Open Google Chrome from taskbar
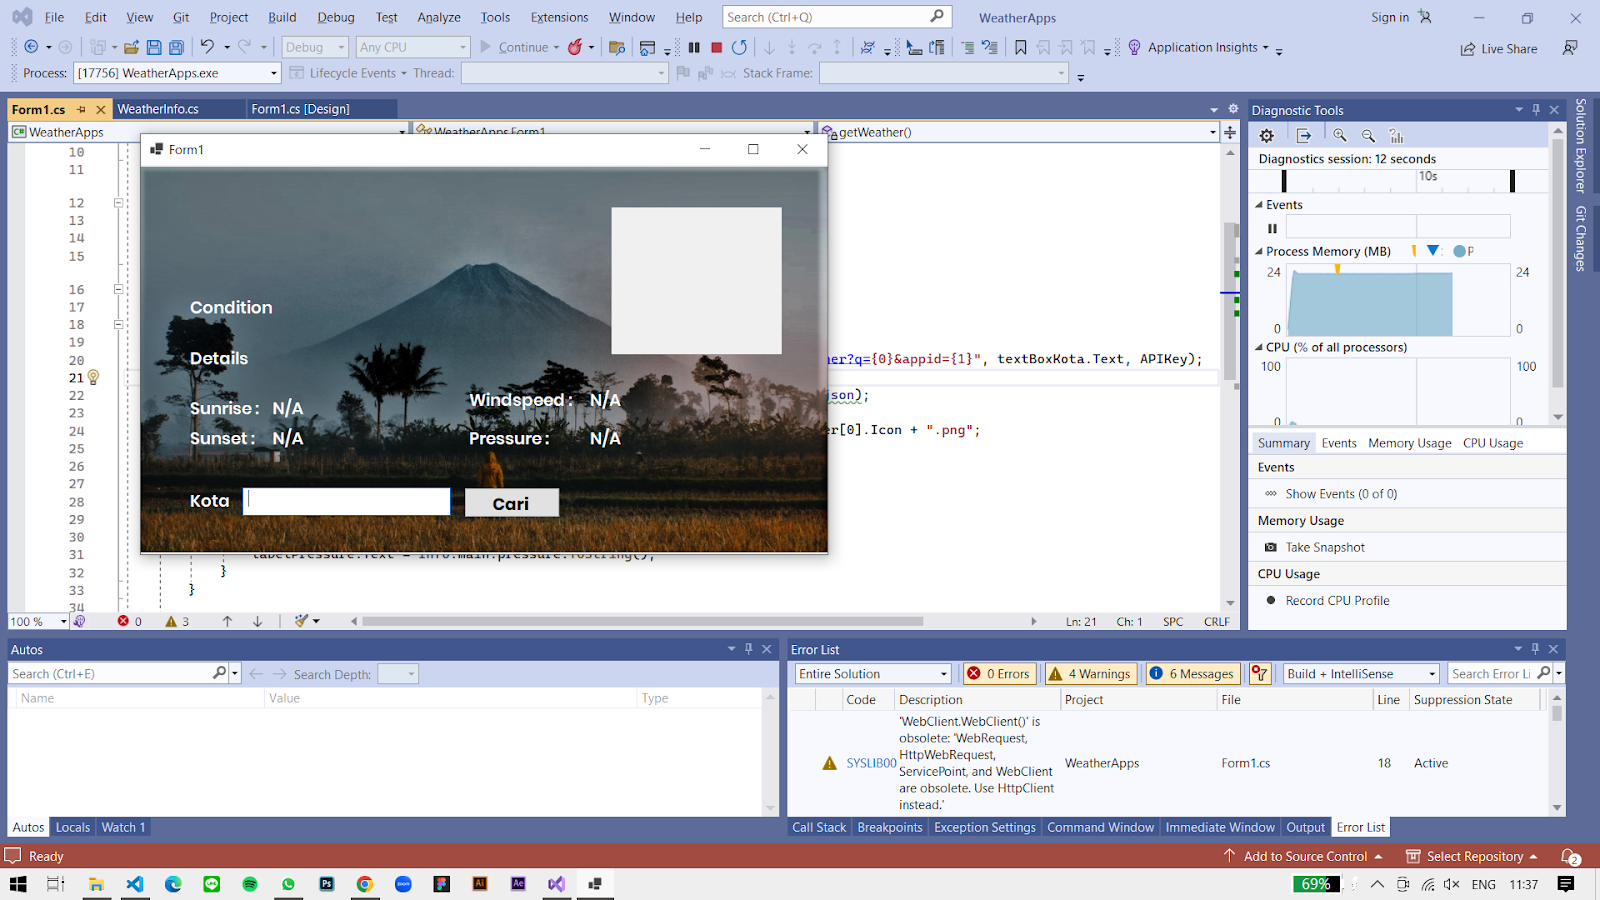The width and height of the screenshot is (1600, 900). click(x=365, y=884)
